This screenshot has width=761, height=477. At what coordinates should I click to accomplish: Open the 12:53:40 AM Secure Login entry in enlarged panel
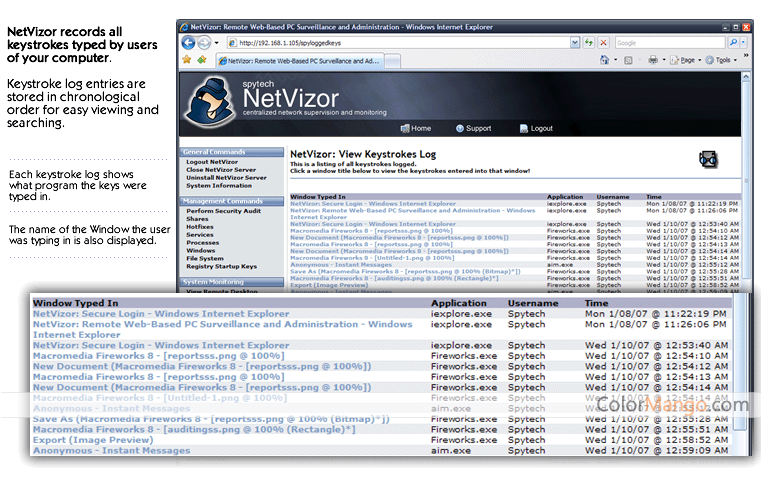pyautogui.click(x=161, y=345)
